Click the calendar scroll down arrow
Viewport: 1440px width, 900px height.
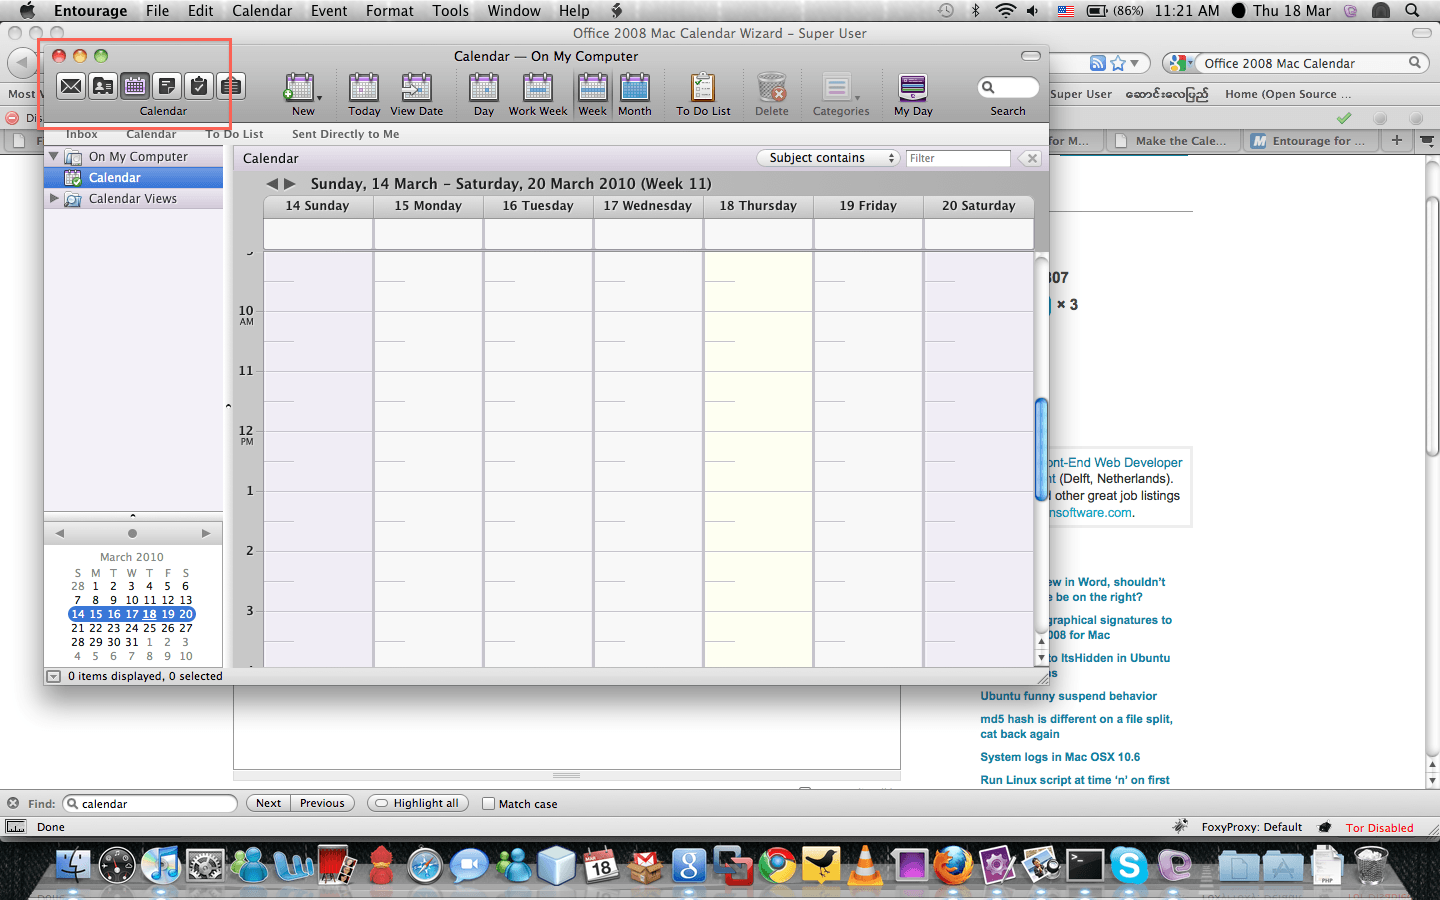coord(1041,659)
